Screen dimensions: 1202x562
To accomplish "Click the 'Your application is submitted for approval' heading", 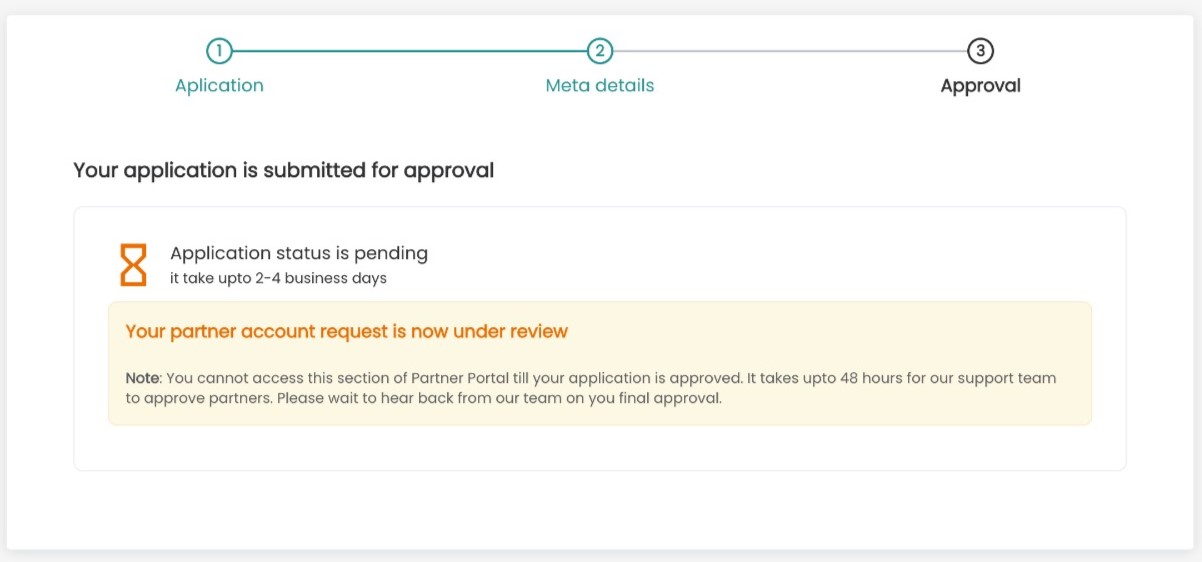I will click(x=284, y=170).
